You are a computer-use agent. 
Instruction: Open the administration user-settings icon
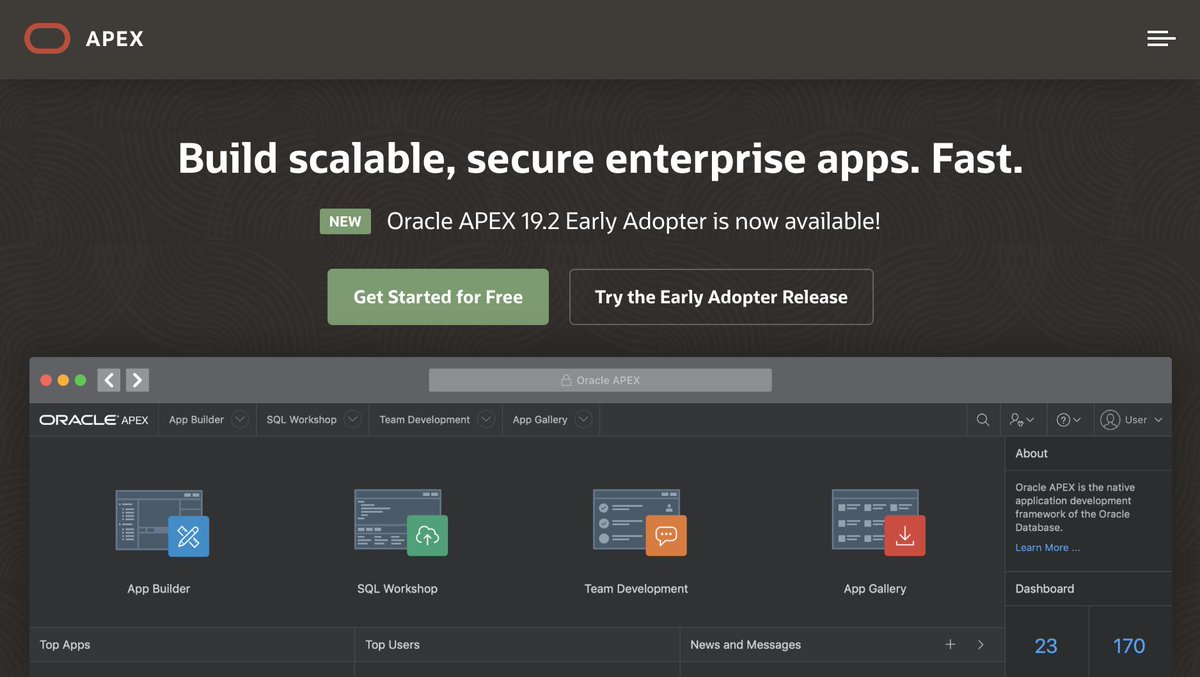pos(1022,420)
